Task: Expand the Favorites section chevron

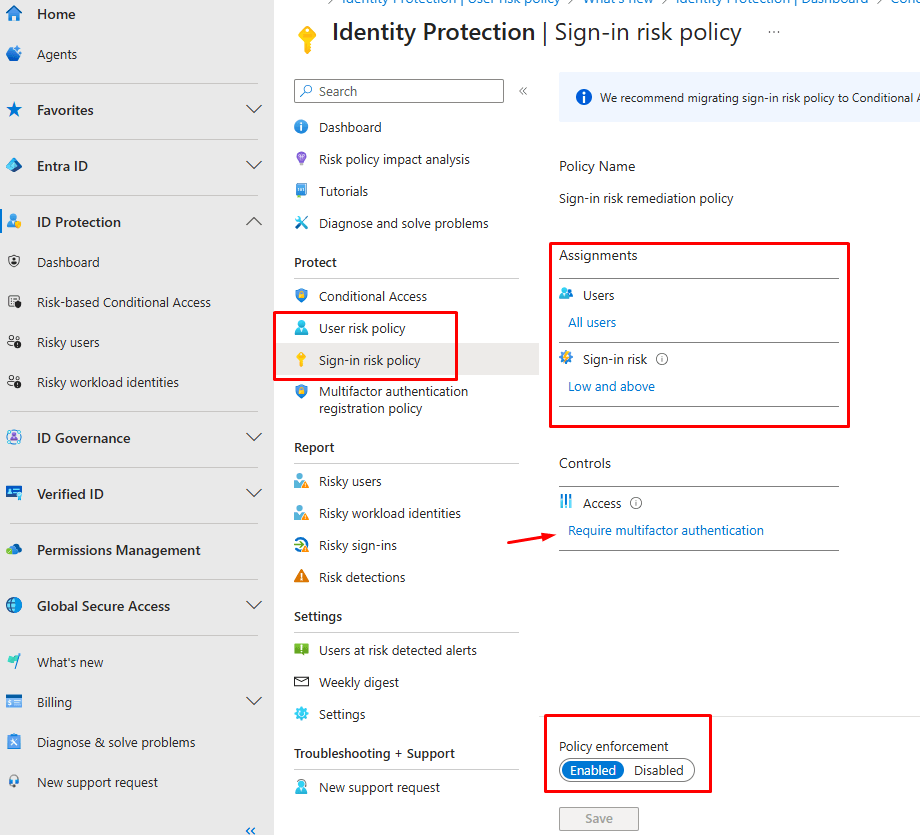Action: (x=254, y=110)
